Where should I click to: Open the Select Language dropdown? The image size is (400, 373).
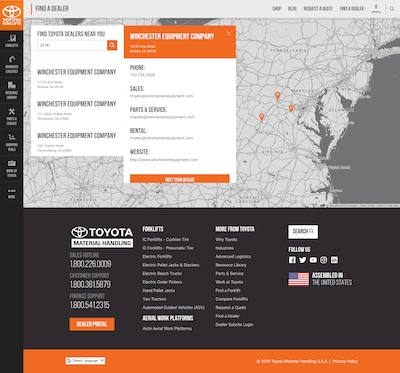[x=85, y=361]
